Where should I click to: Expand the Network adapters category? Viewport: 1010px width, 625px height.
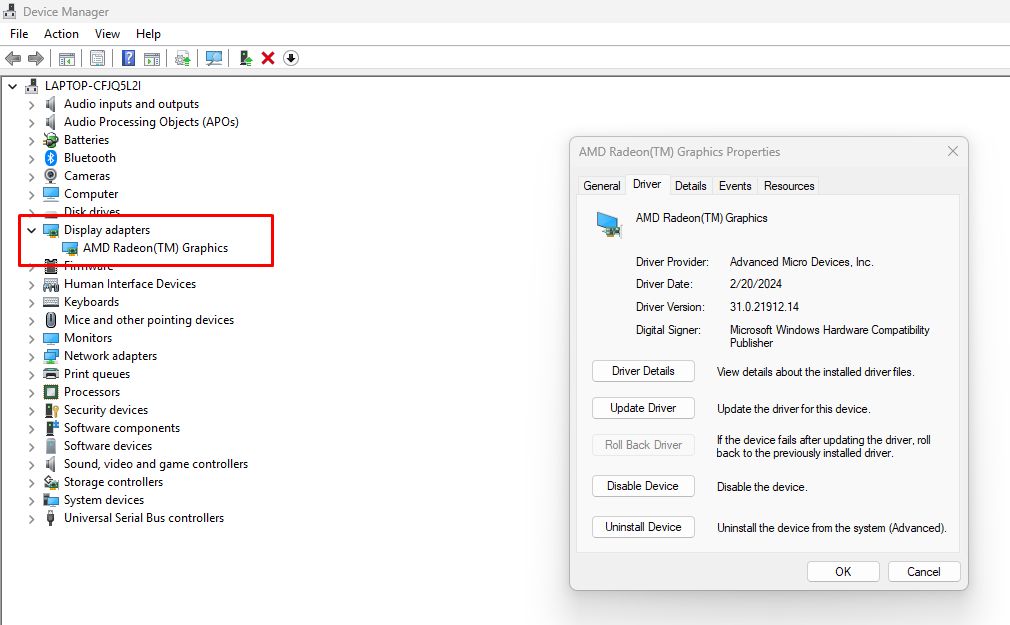click(x=32, y=356)
